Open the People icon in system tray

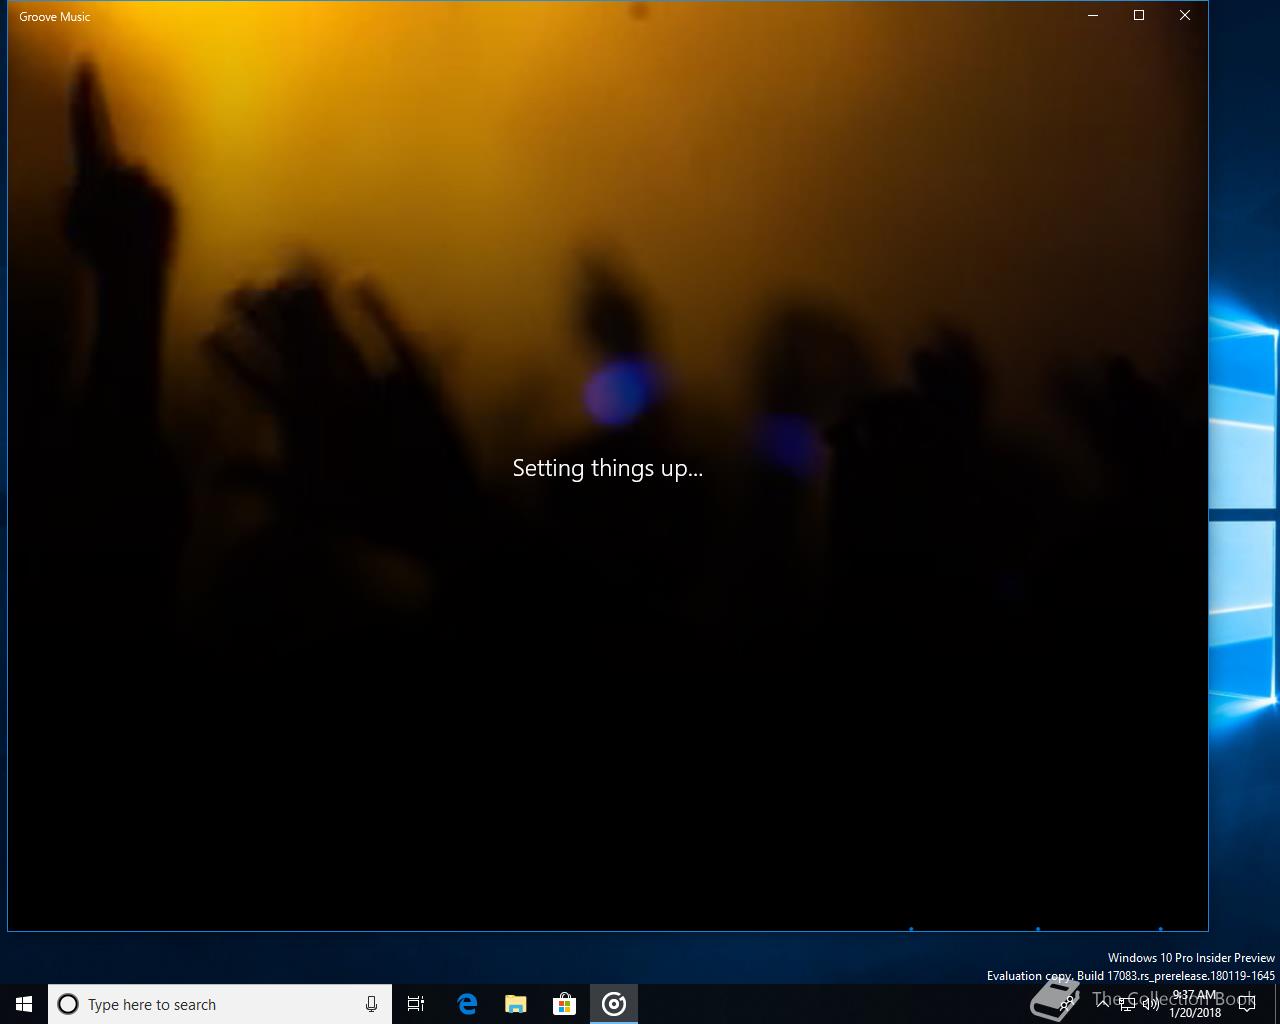[x=1068, y=1003]
